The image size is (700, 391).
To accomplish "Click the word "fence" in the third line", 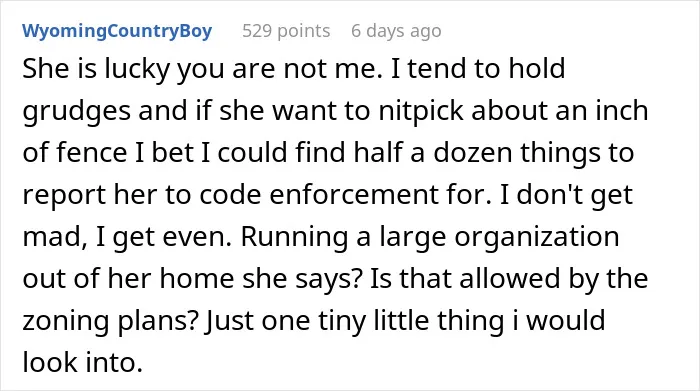I will click(92, 153).
